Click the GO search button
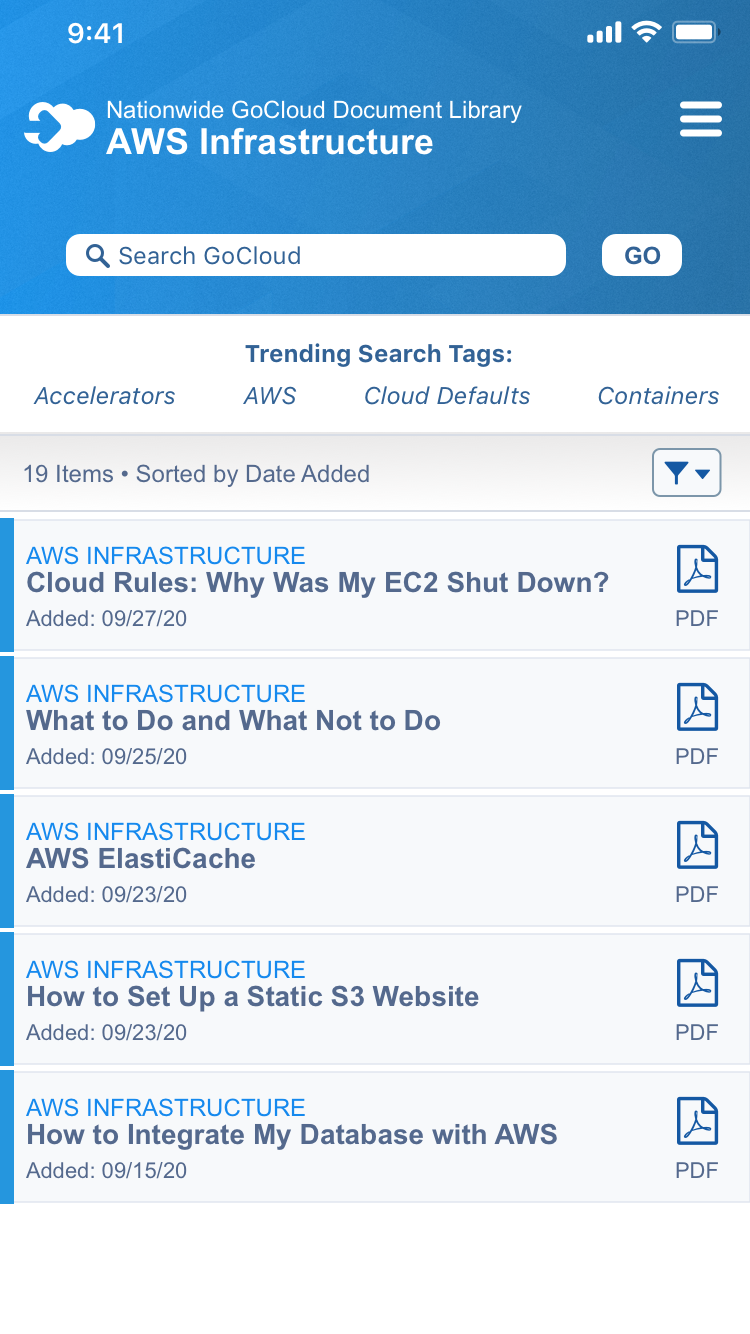 pyautogui.click(x=642, y=255)
